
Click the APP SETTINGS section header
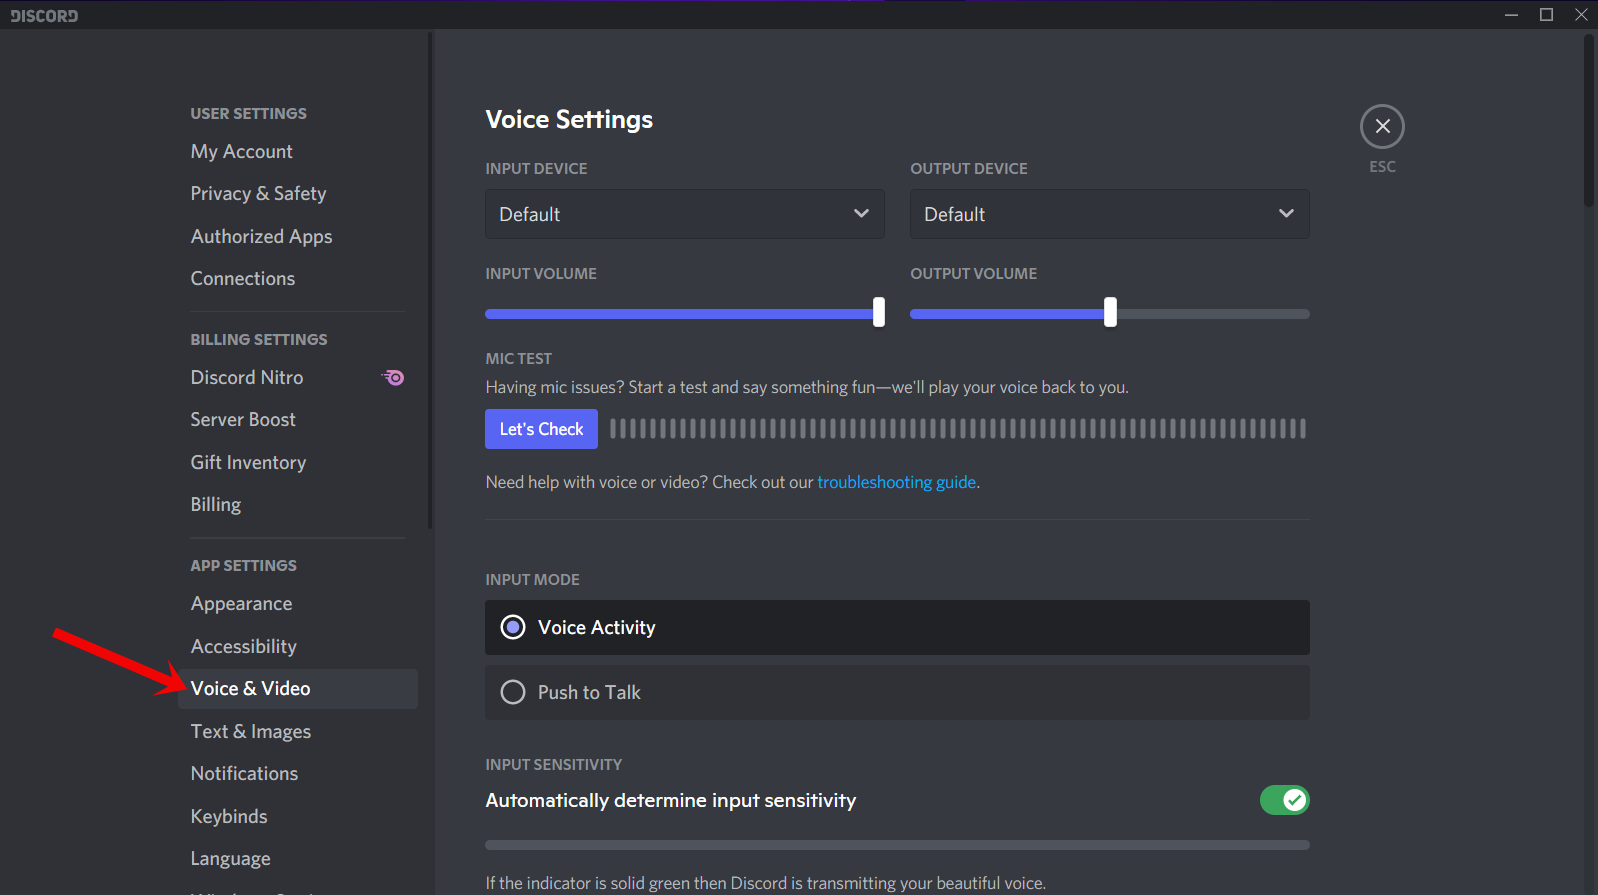coord(243,566)
